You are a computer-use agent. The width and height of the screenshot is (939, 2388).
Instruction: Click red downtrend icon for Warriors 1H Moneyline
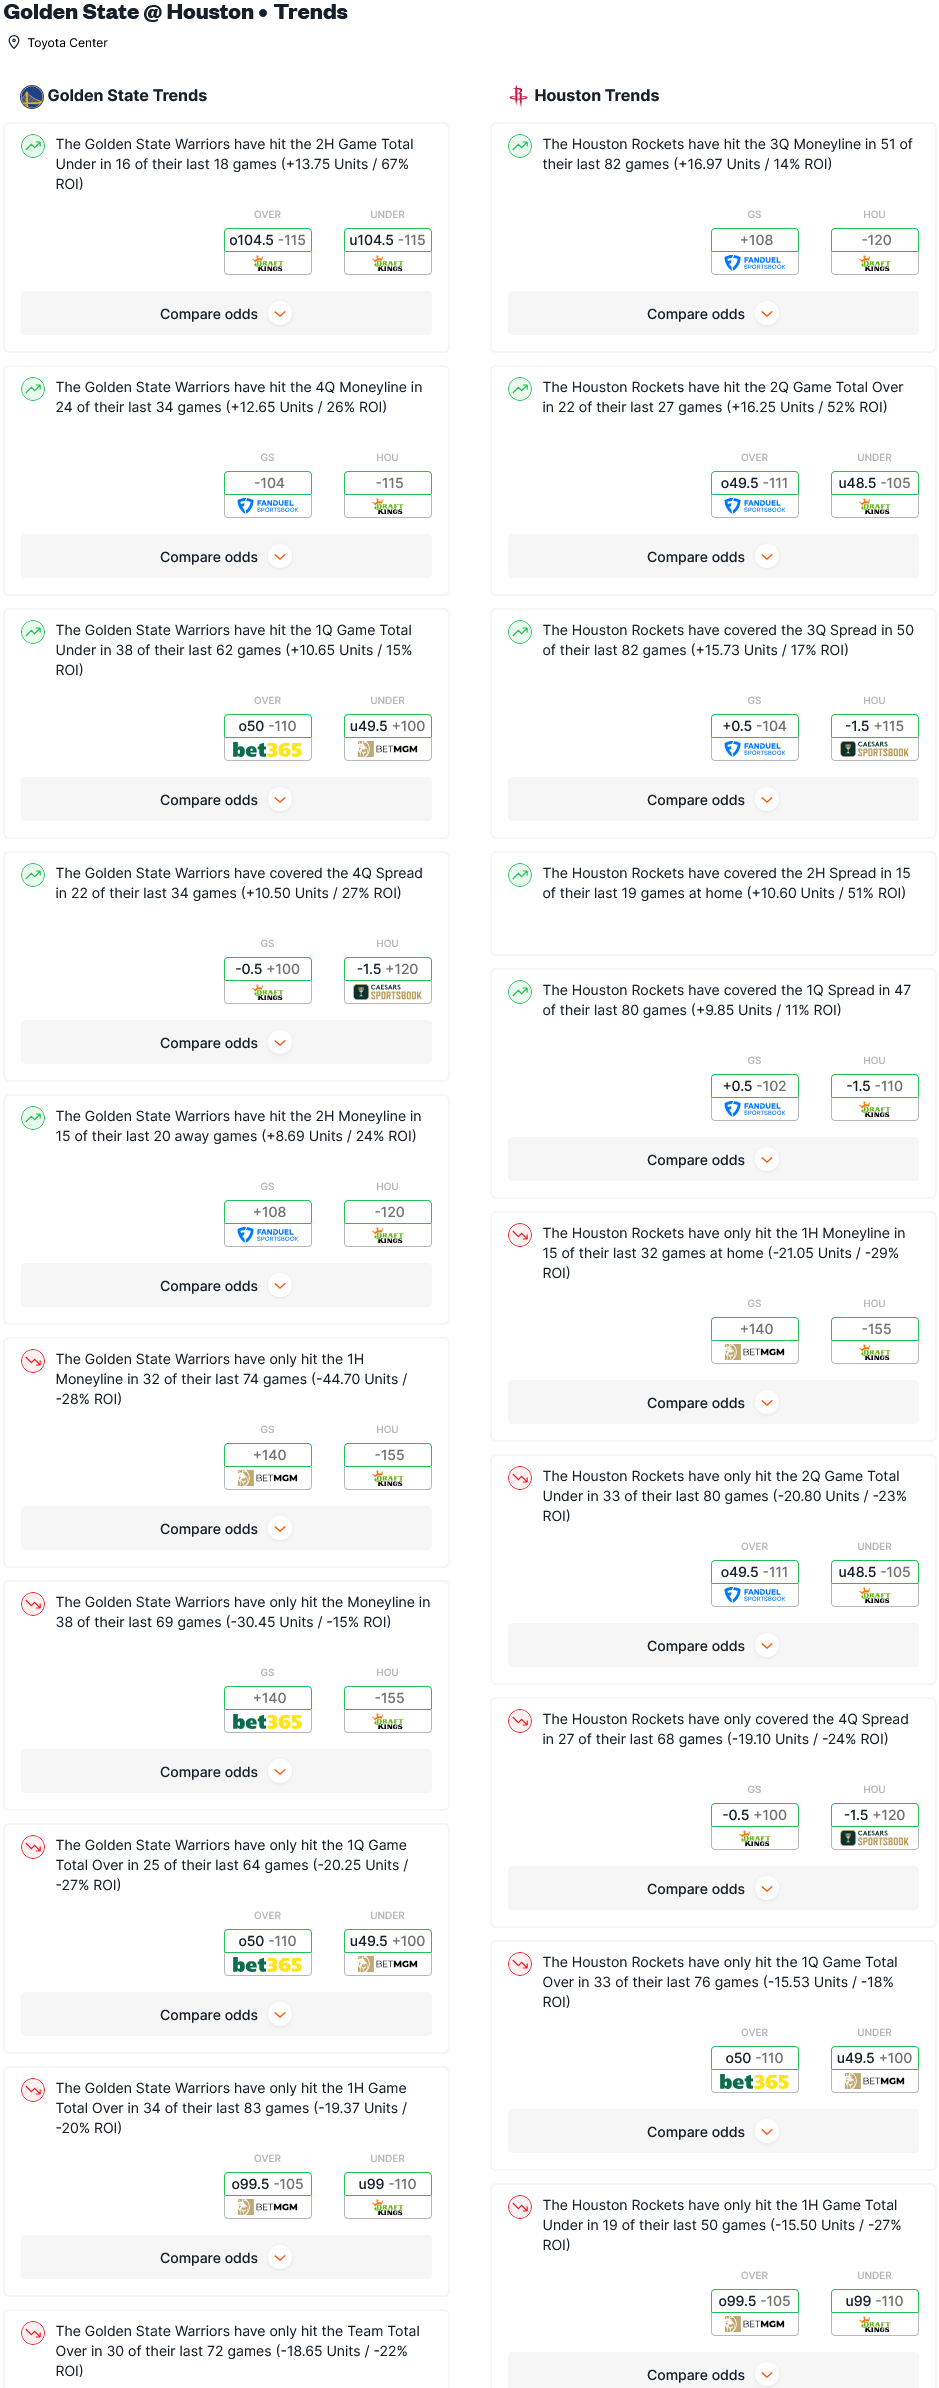pyautogui.click(x=33, y=1361)
